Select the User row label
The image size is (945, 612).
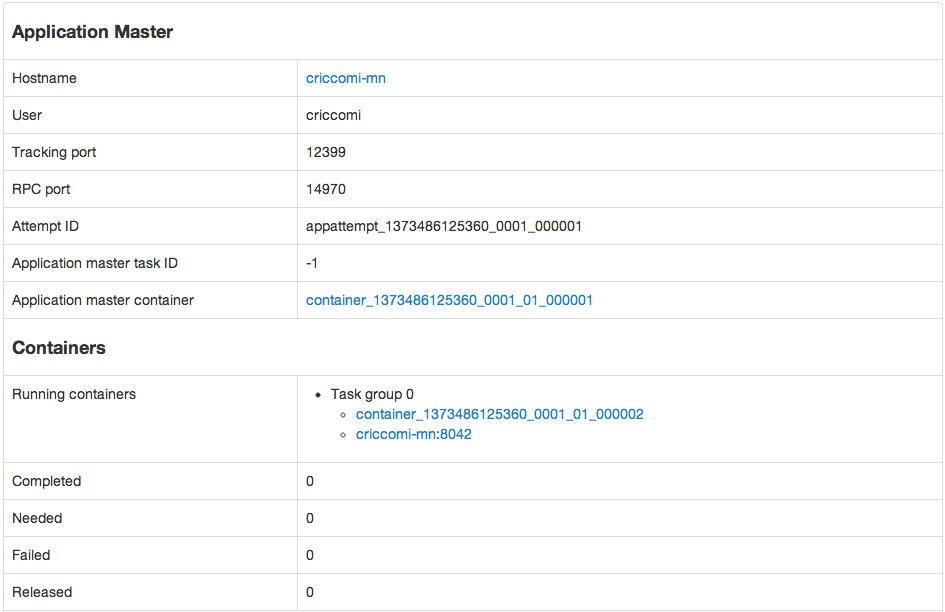(27, 115)
